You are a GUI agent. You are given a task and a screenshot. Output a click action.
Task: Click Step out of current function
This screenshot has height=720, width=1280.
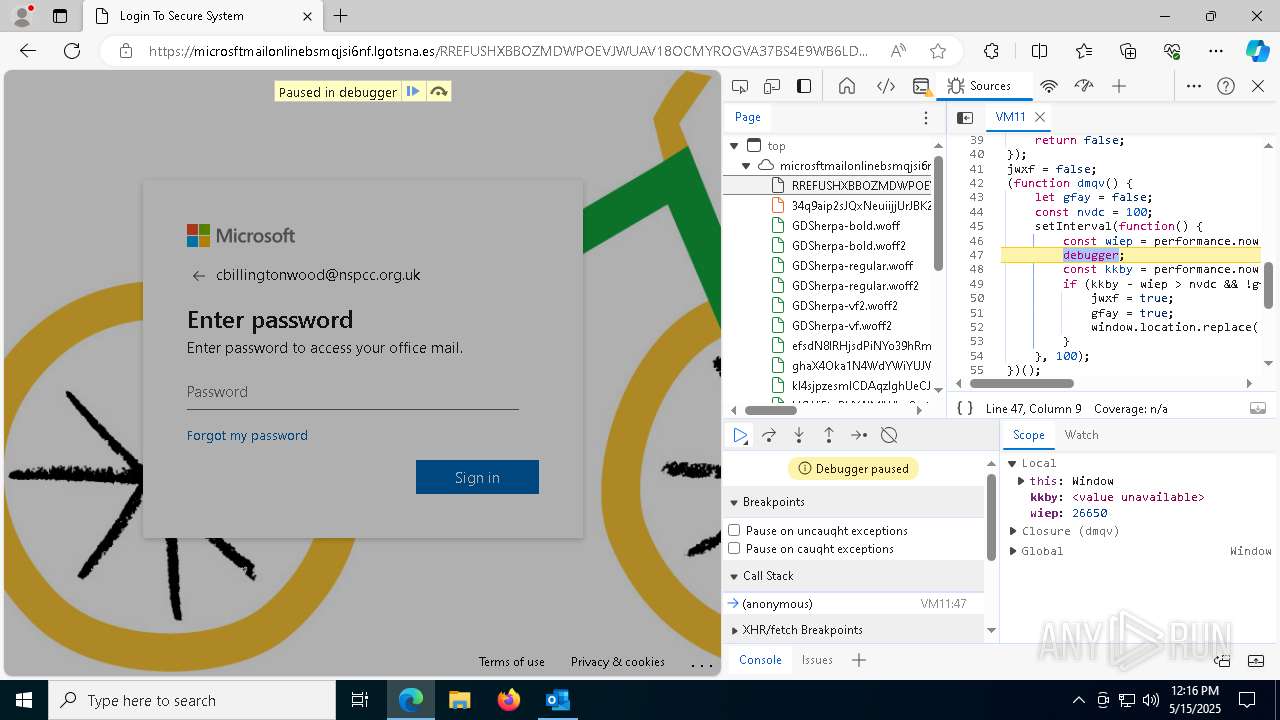pos(829,435)
